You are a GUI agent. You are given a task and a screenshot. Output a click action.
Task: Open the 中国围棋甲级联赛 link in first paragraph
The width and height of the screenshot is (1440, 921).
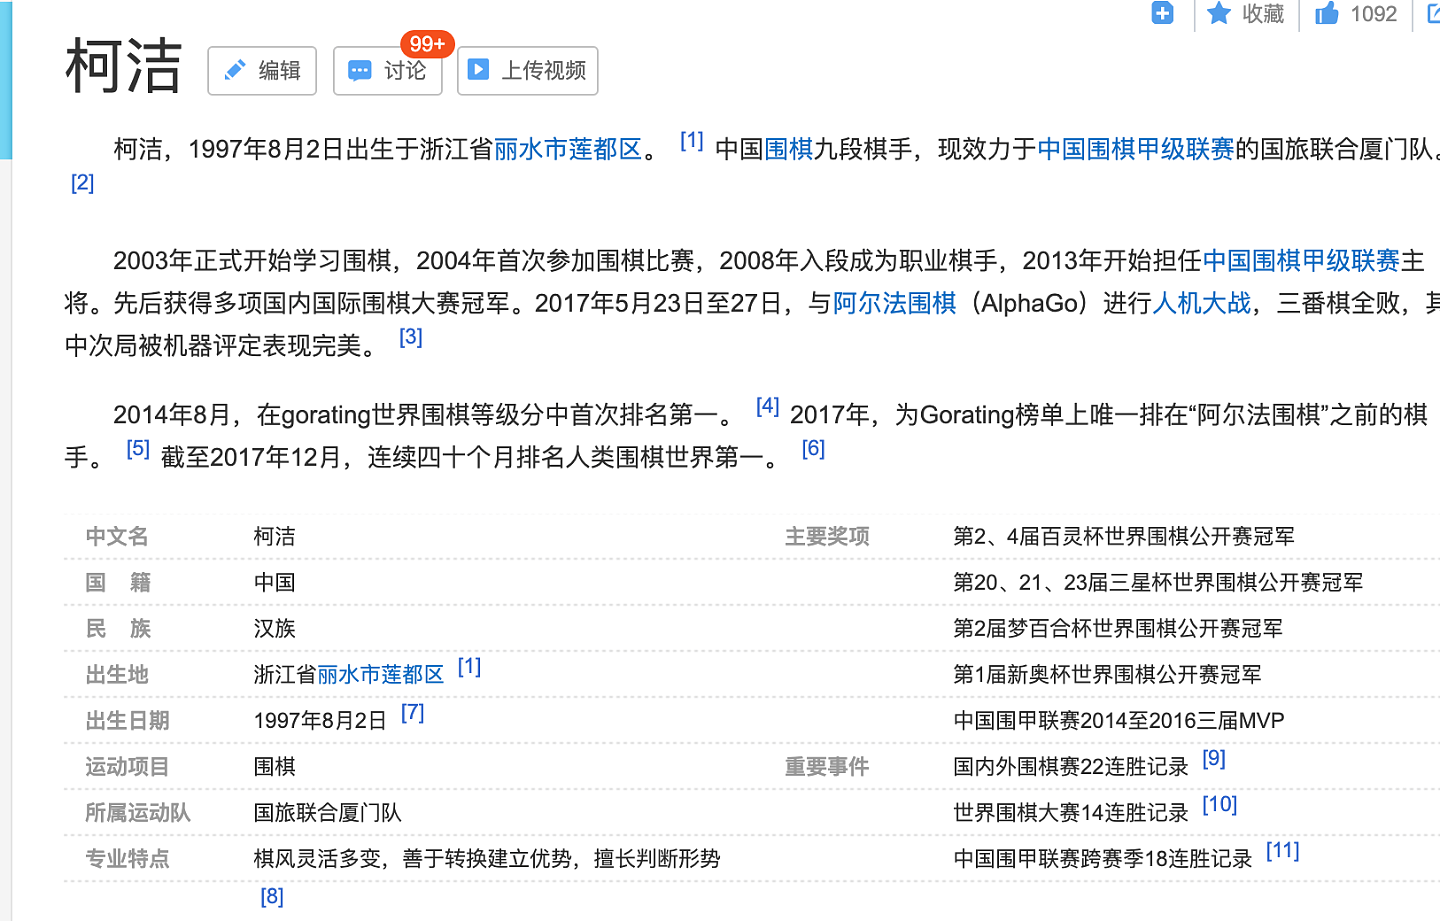(x=1136, y=149)
